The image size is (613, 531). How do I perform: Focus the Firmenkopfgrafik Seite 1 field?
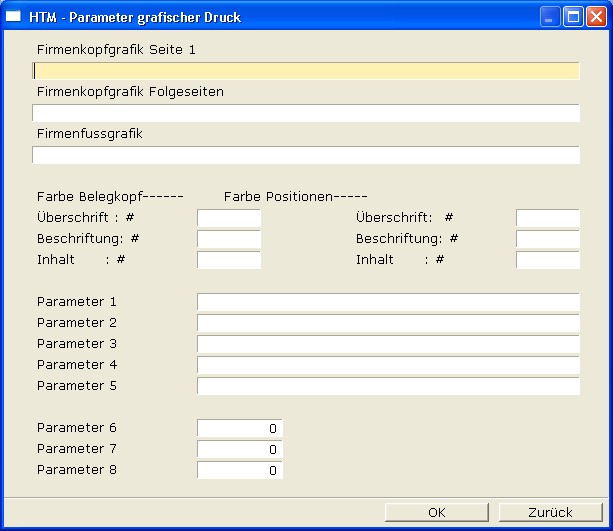click(x=306, y=71)
